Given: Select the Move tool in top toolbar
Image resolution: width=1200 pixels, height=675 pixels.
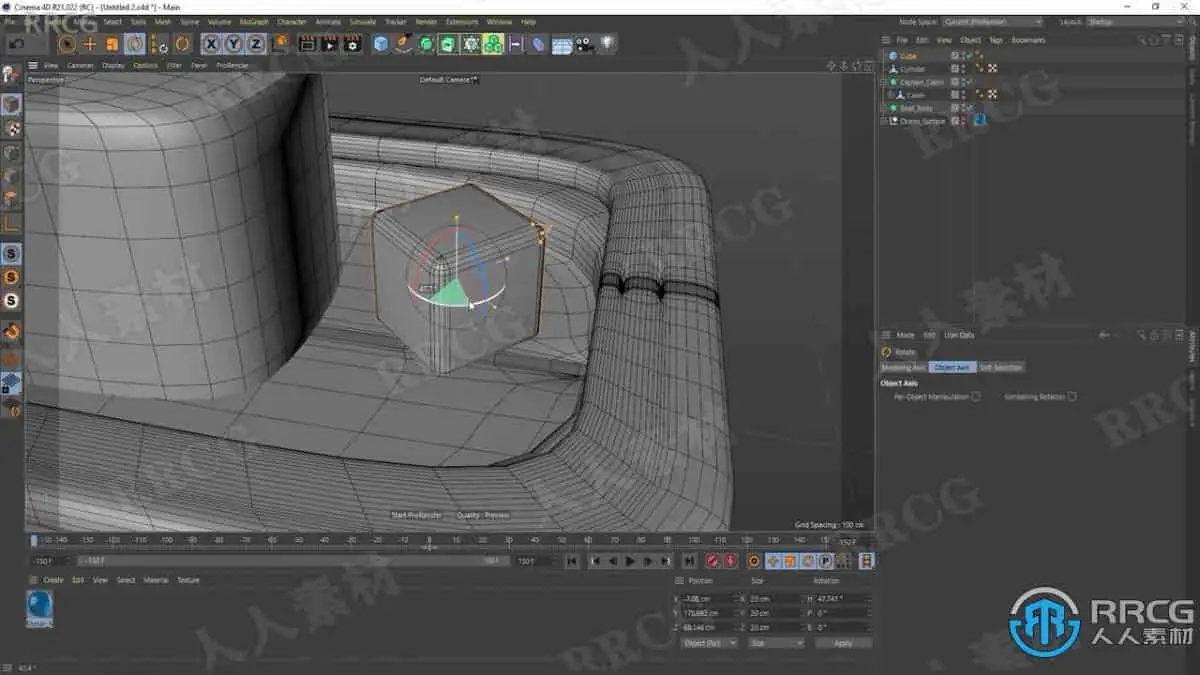Looking at the screenshot, I should pos(90,44).
